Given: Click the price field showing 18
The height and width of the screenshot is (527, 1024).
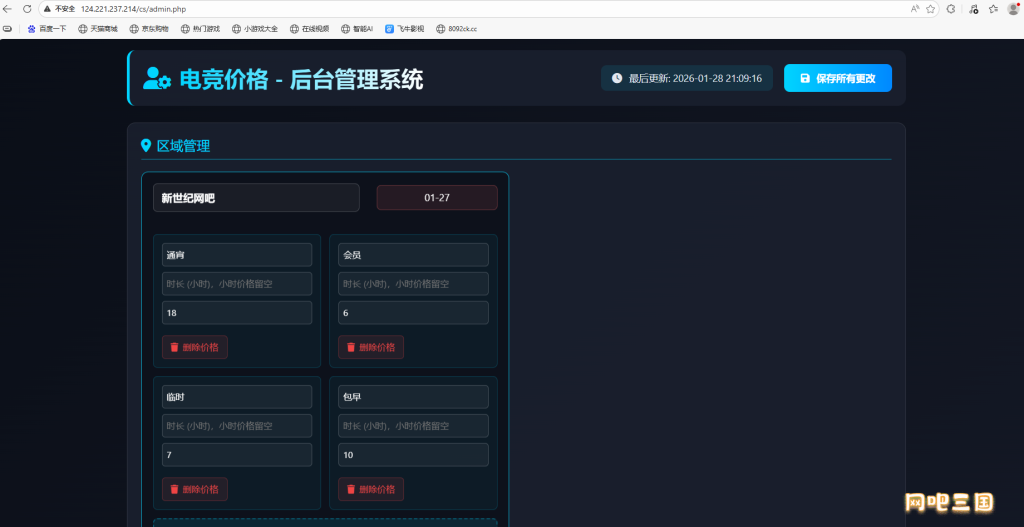Looking at the screenshot, I should (237, 313).
